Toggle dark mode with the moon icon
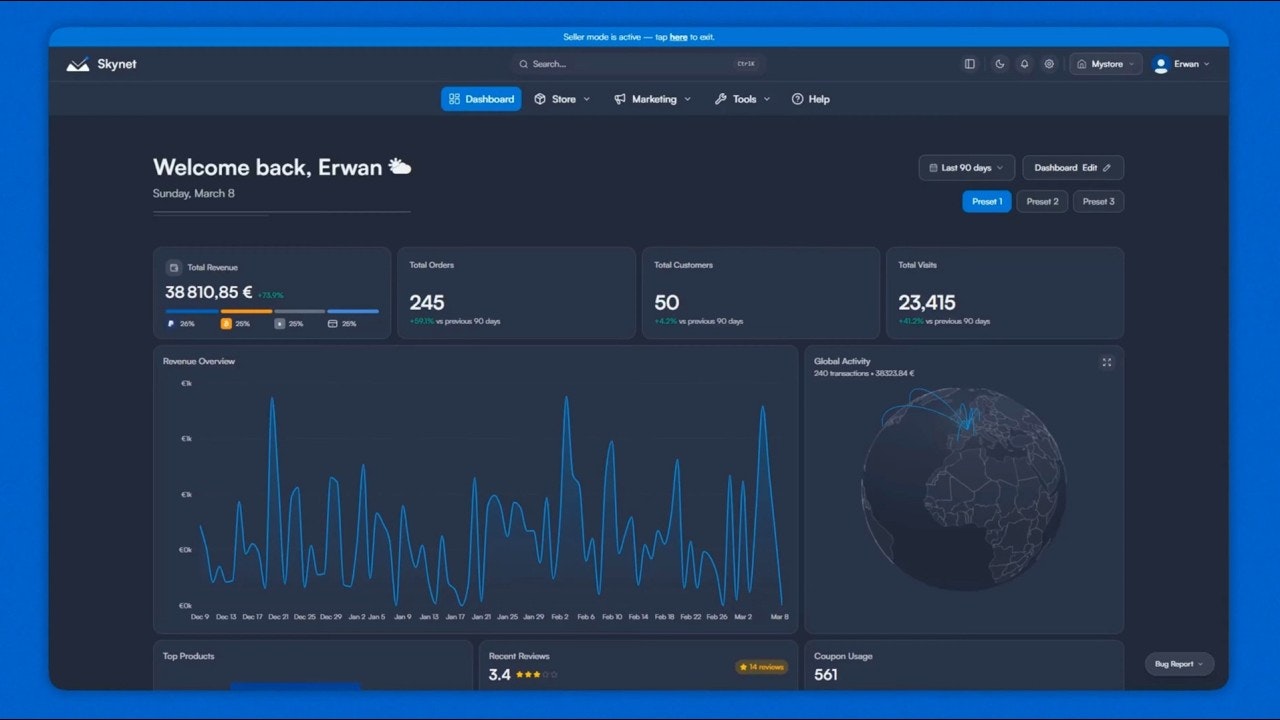Screen dimensions: 1280x720 click(999, 64)
